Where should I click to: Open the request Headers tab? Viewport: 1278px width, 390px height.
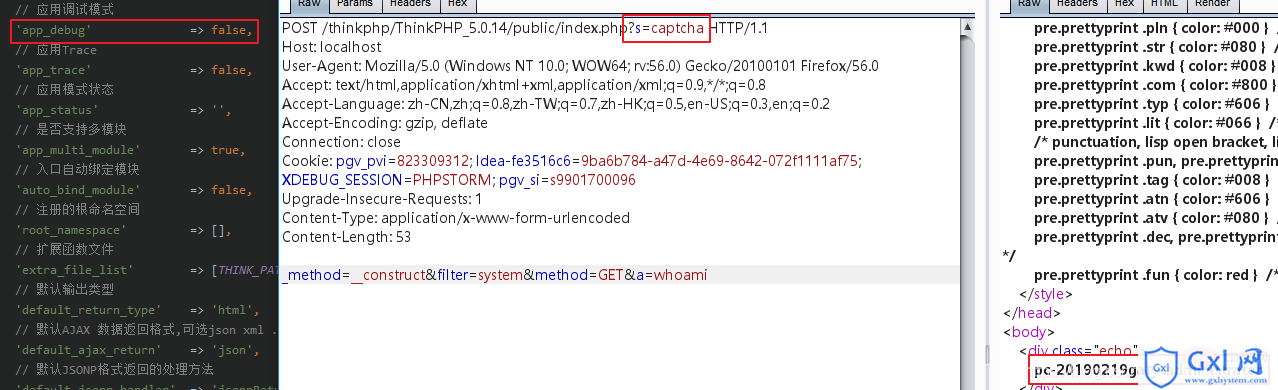[410, 4]
